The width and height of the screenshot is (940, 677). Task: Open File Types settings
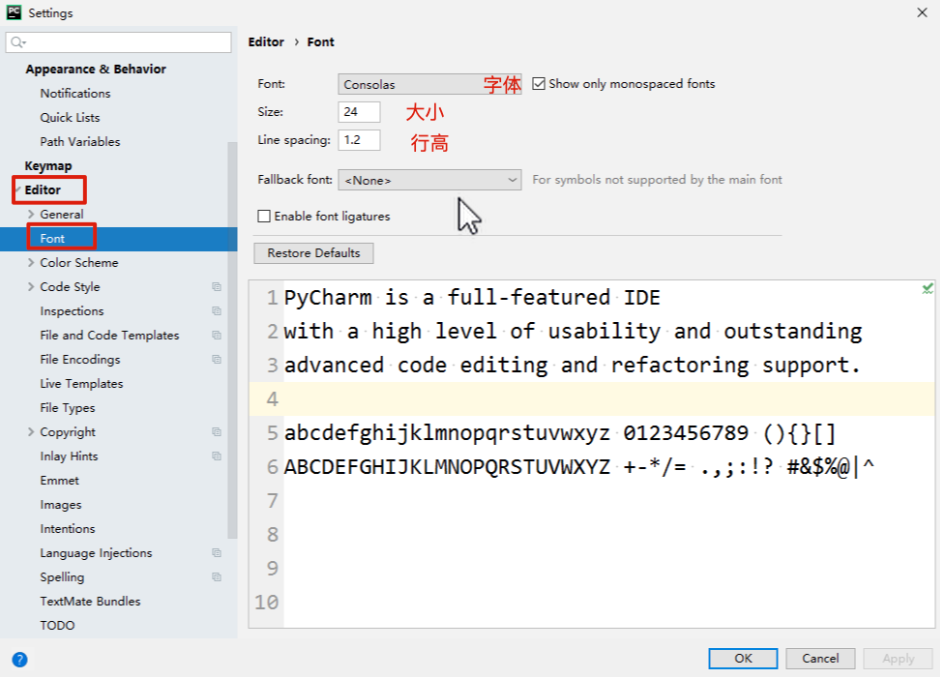pyautogui.click(x=67, y=408)
